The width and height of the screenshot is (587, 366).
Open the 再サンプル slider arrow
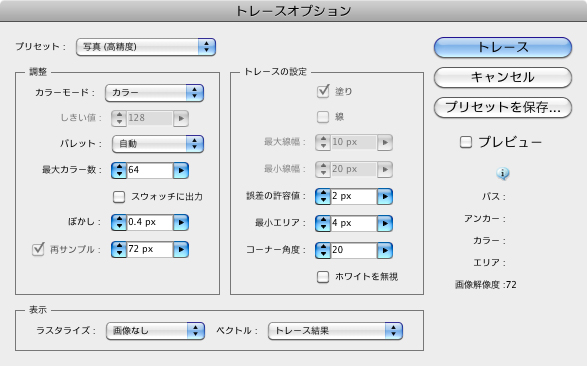pyautogui.click(x=181, y=250)
